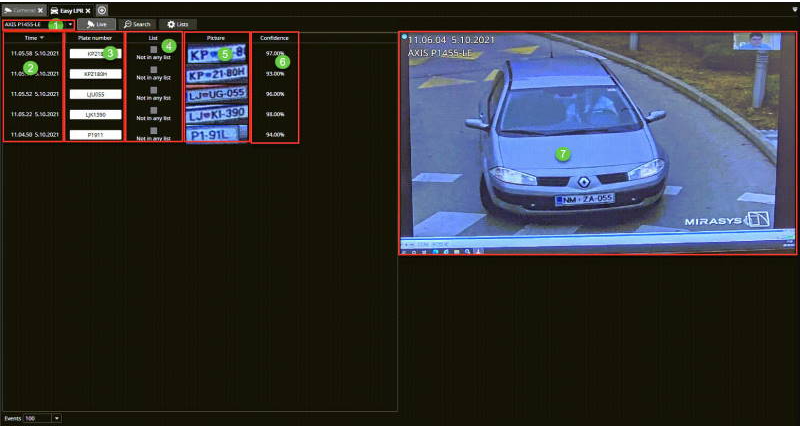Click the plate number field showing LJK1390
803x427 pixels.
(x=96, y=114)
